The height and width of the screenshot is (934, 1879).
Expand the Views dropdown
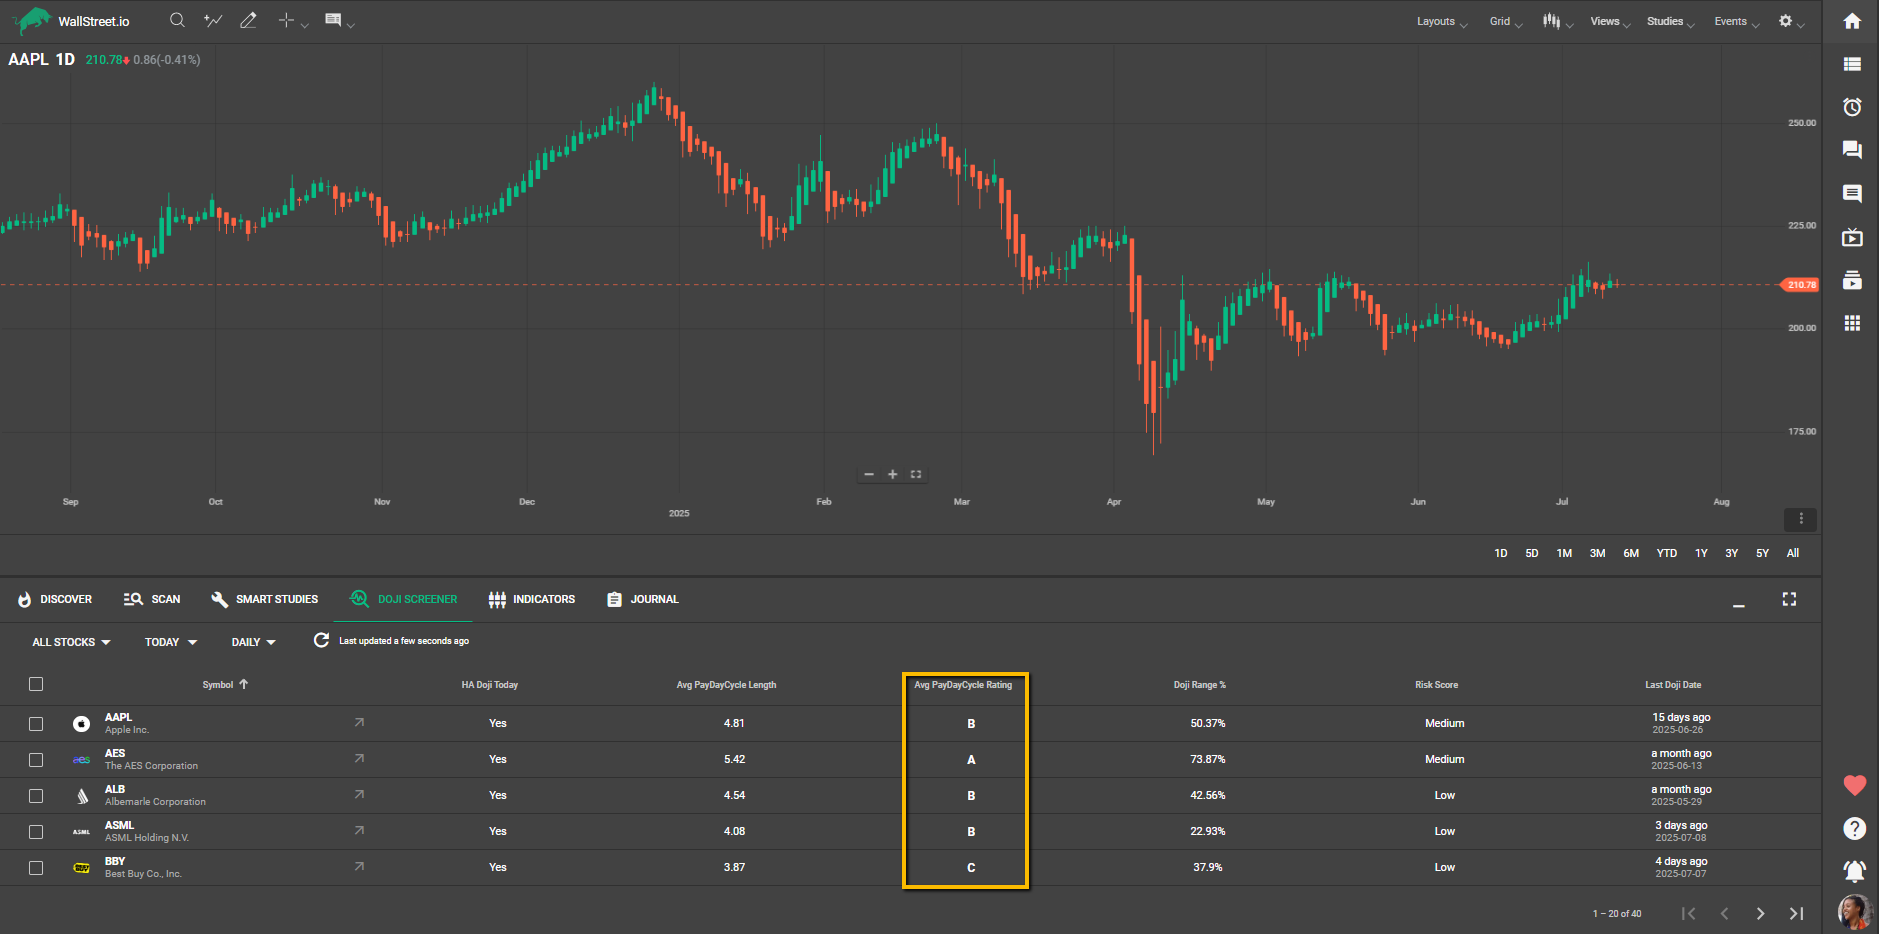point(1610,21)
